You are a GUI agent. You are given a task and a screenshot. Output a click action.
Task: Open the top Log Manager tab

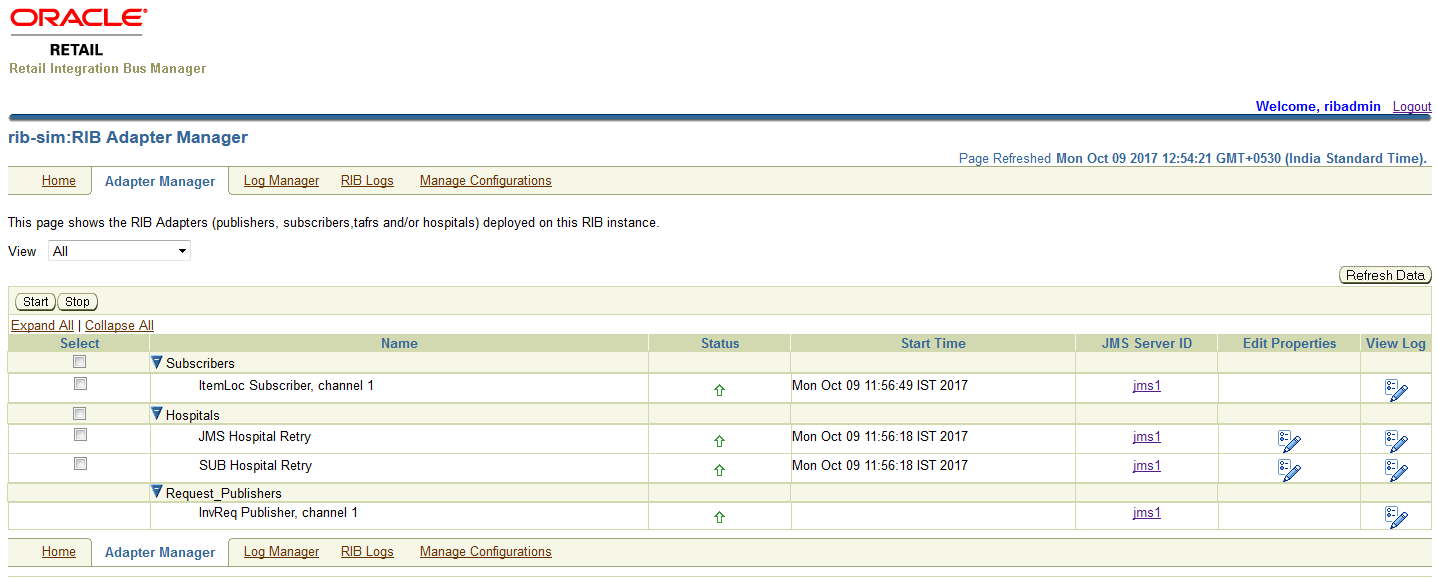click(x=281, y=181)
